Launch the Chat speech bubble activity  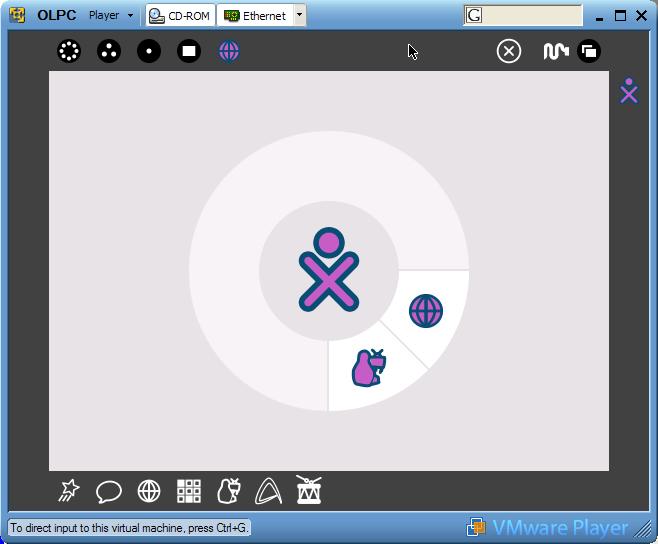point(109,492)
